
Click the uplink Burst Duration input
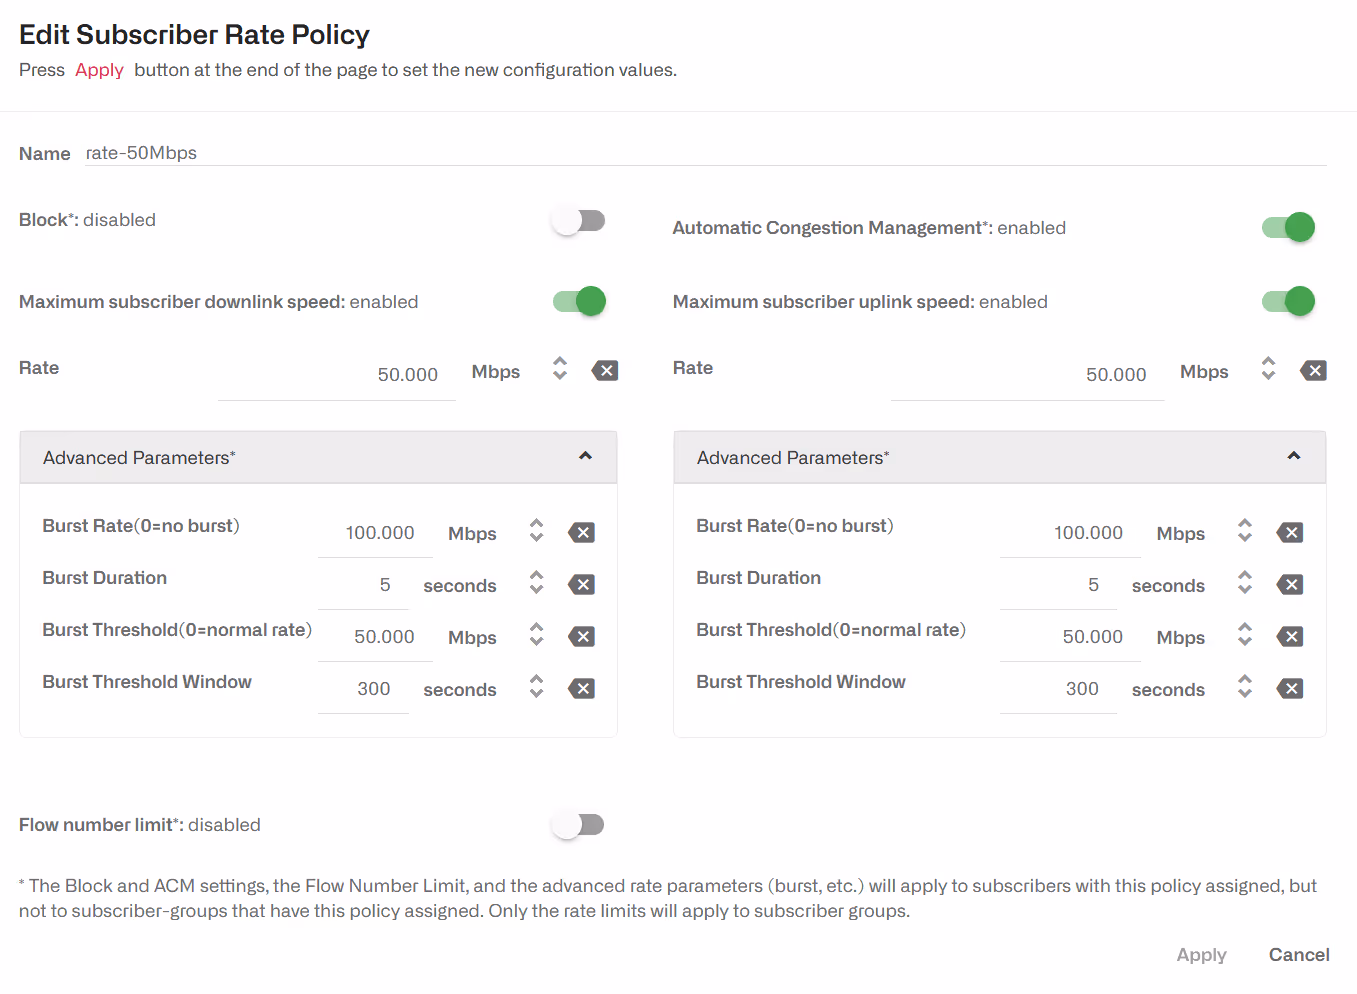pos(1058,585)
